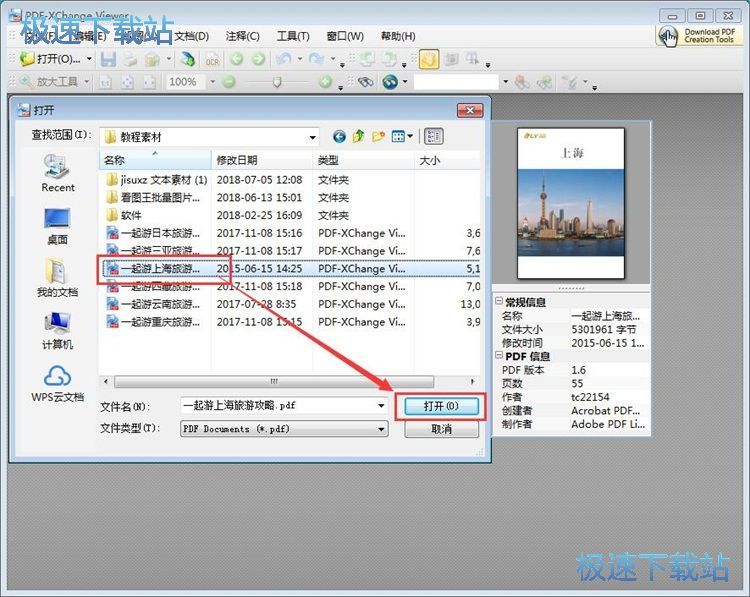
Task: Go to Computer (计算机) shortcut
Action: point(57,331)
